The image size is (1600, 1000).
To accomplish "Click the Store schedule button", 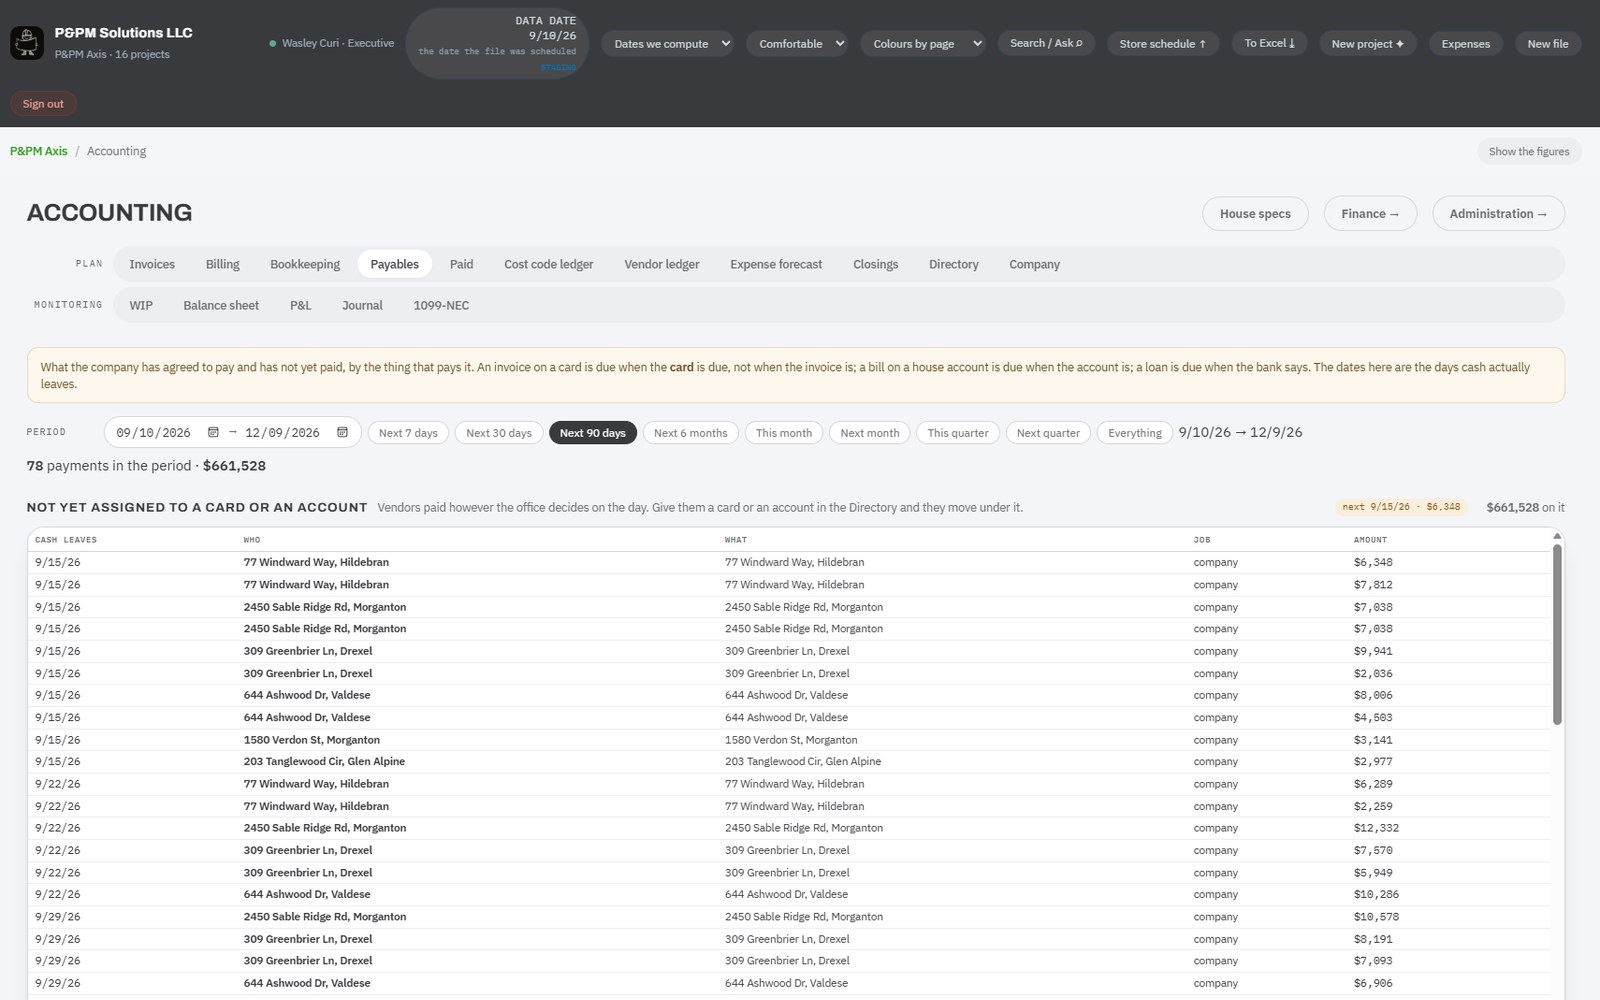I will coord(1162,44).
